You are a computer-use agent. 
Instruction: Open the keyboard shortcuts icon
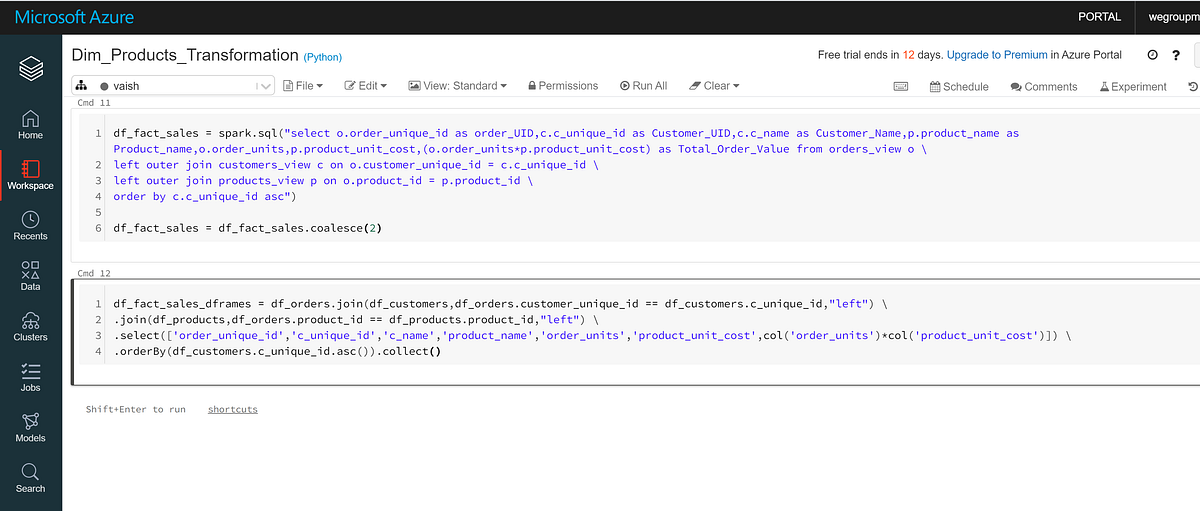click(x=901, y=86)
